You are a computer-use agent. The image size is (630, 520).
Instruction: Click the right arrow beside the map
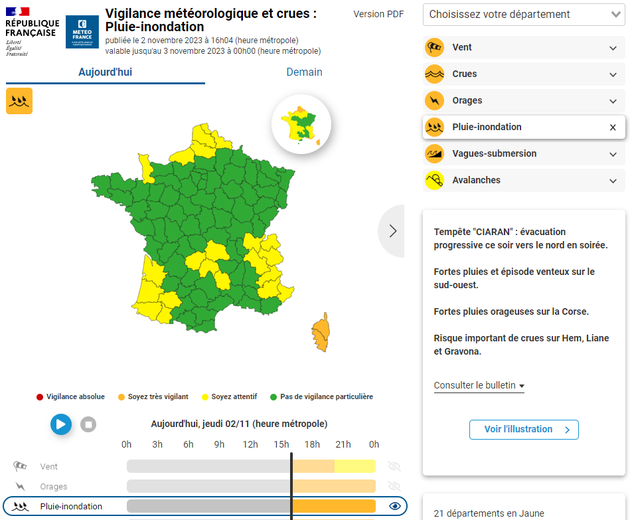coord(392,231)
